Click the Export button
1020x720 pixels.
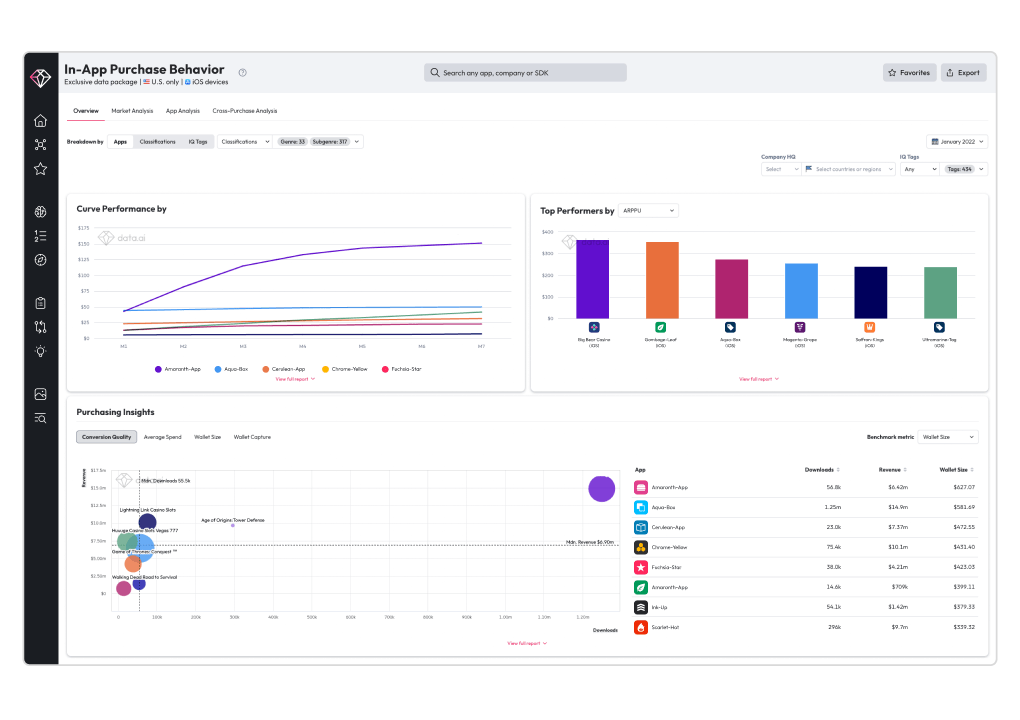(x=963, y=73)
